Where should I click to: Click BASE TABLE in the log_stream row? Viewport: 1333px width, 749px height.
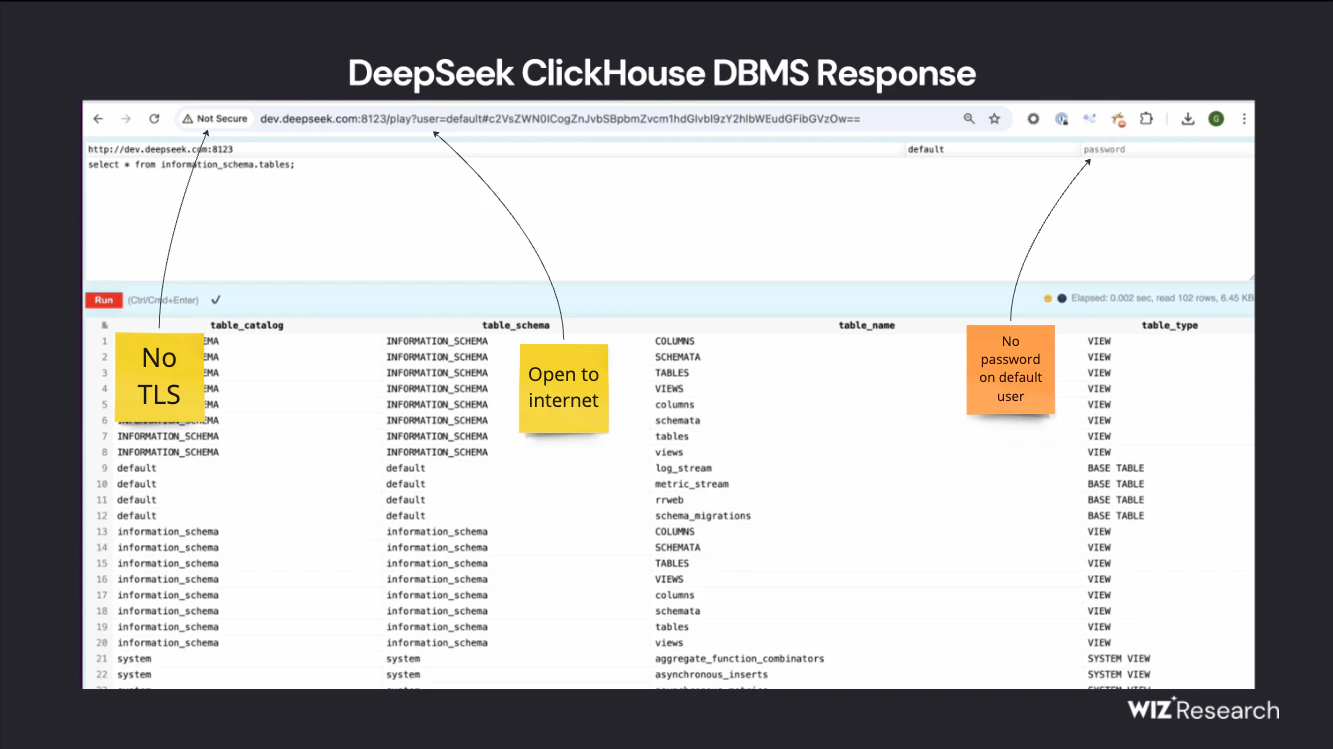pos(1116,468)
